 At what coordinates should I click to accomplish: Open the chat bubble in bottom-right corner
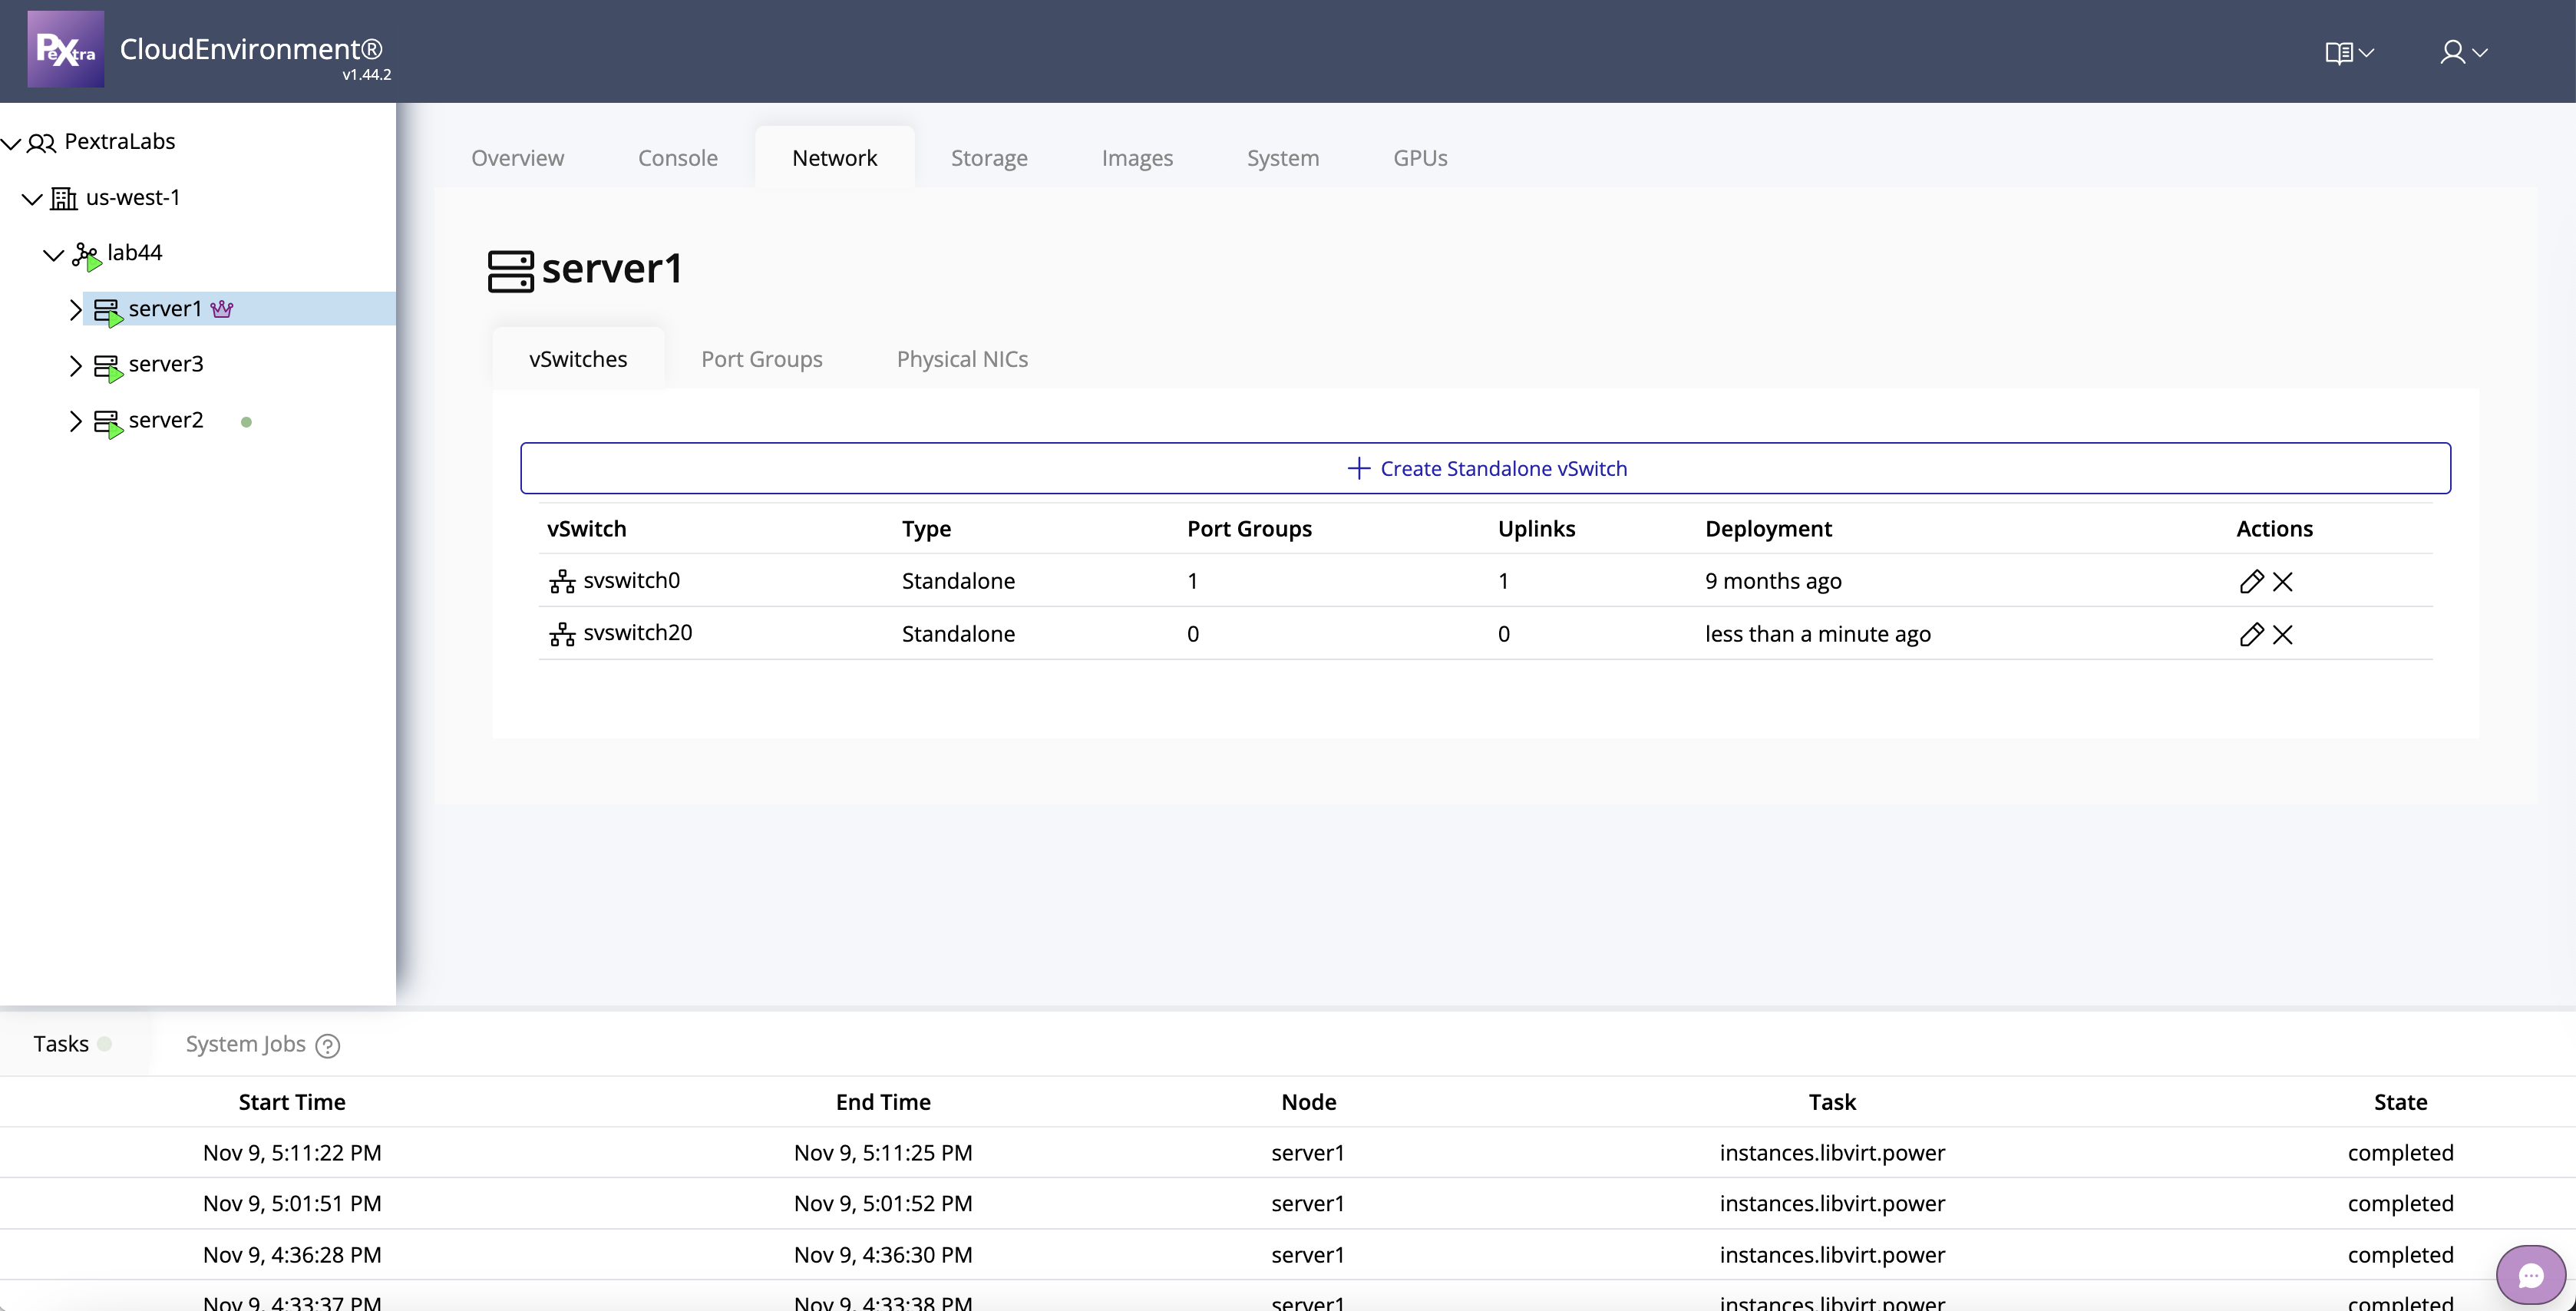(2532, 1275)
